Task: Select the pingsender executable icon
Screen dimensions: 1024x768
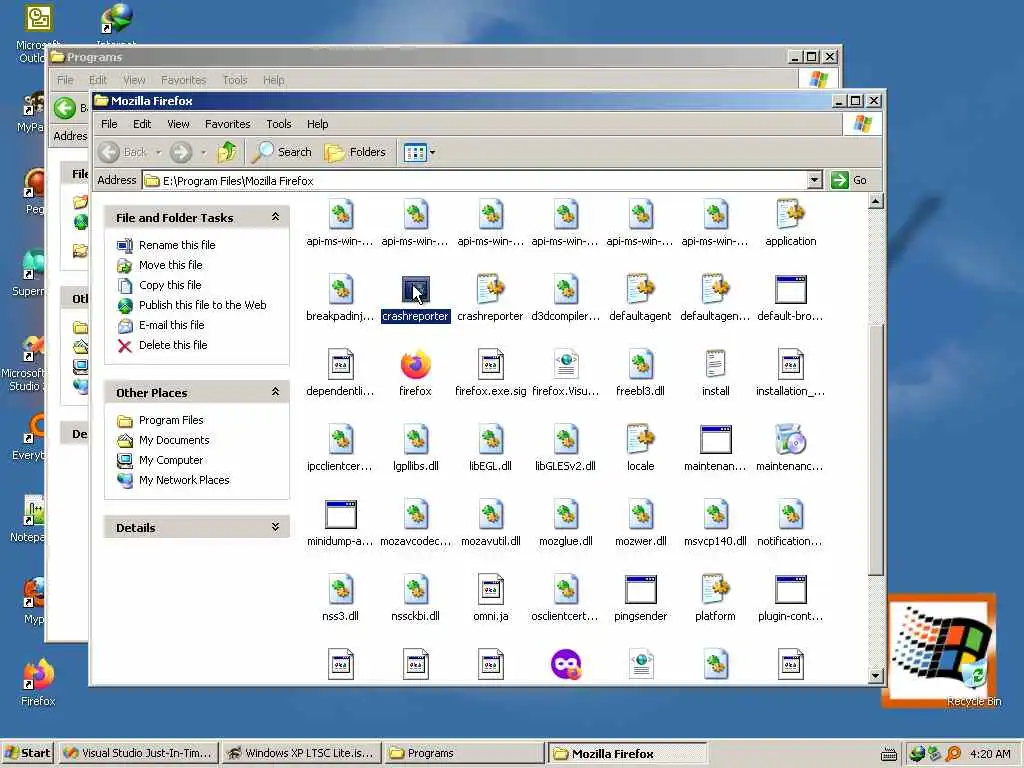Action: pyautogui.click(x=641, y=590)
